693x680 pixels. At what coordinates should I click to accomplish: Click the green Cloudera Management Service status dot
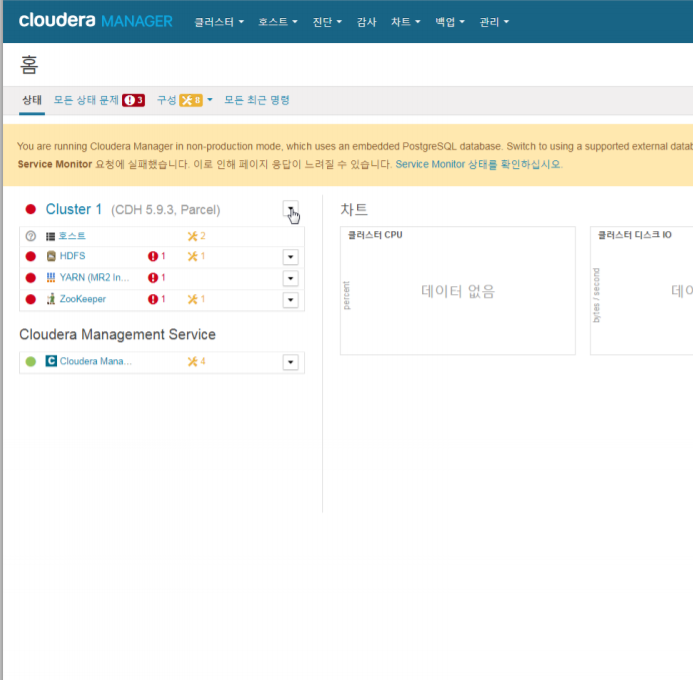point(30,361)
